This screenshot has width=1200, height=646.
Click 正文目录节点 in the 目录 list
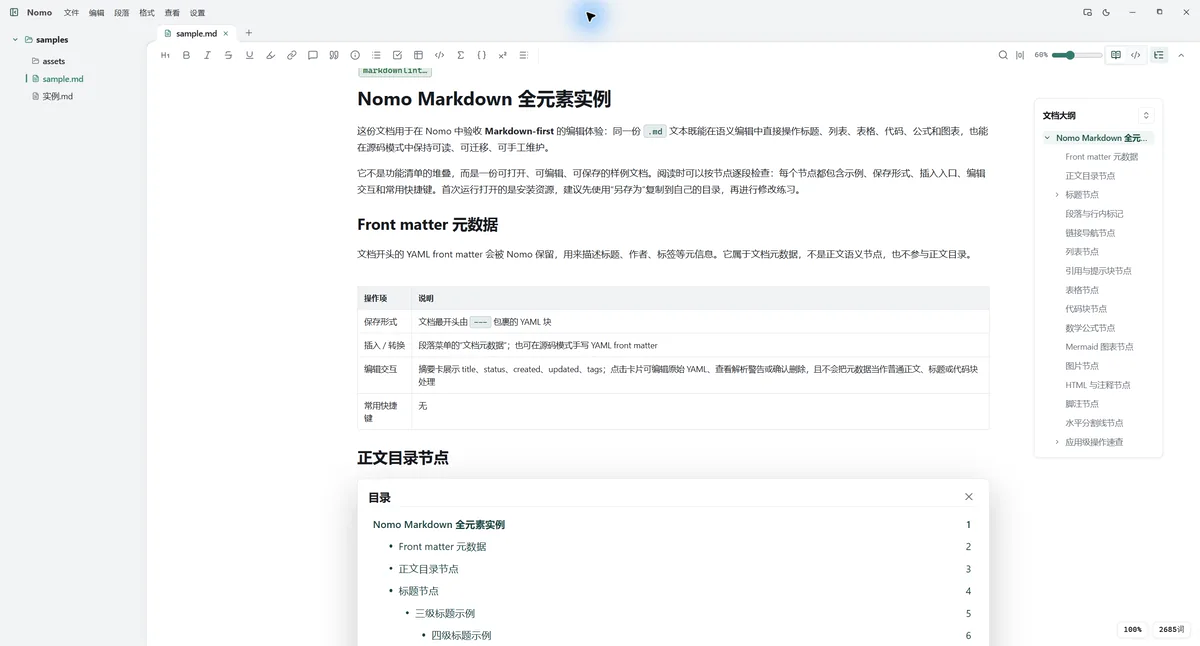click(x=428, y=569)
